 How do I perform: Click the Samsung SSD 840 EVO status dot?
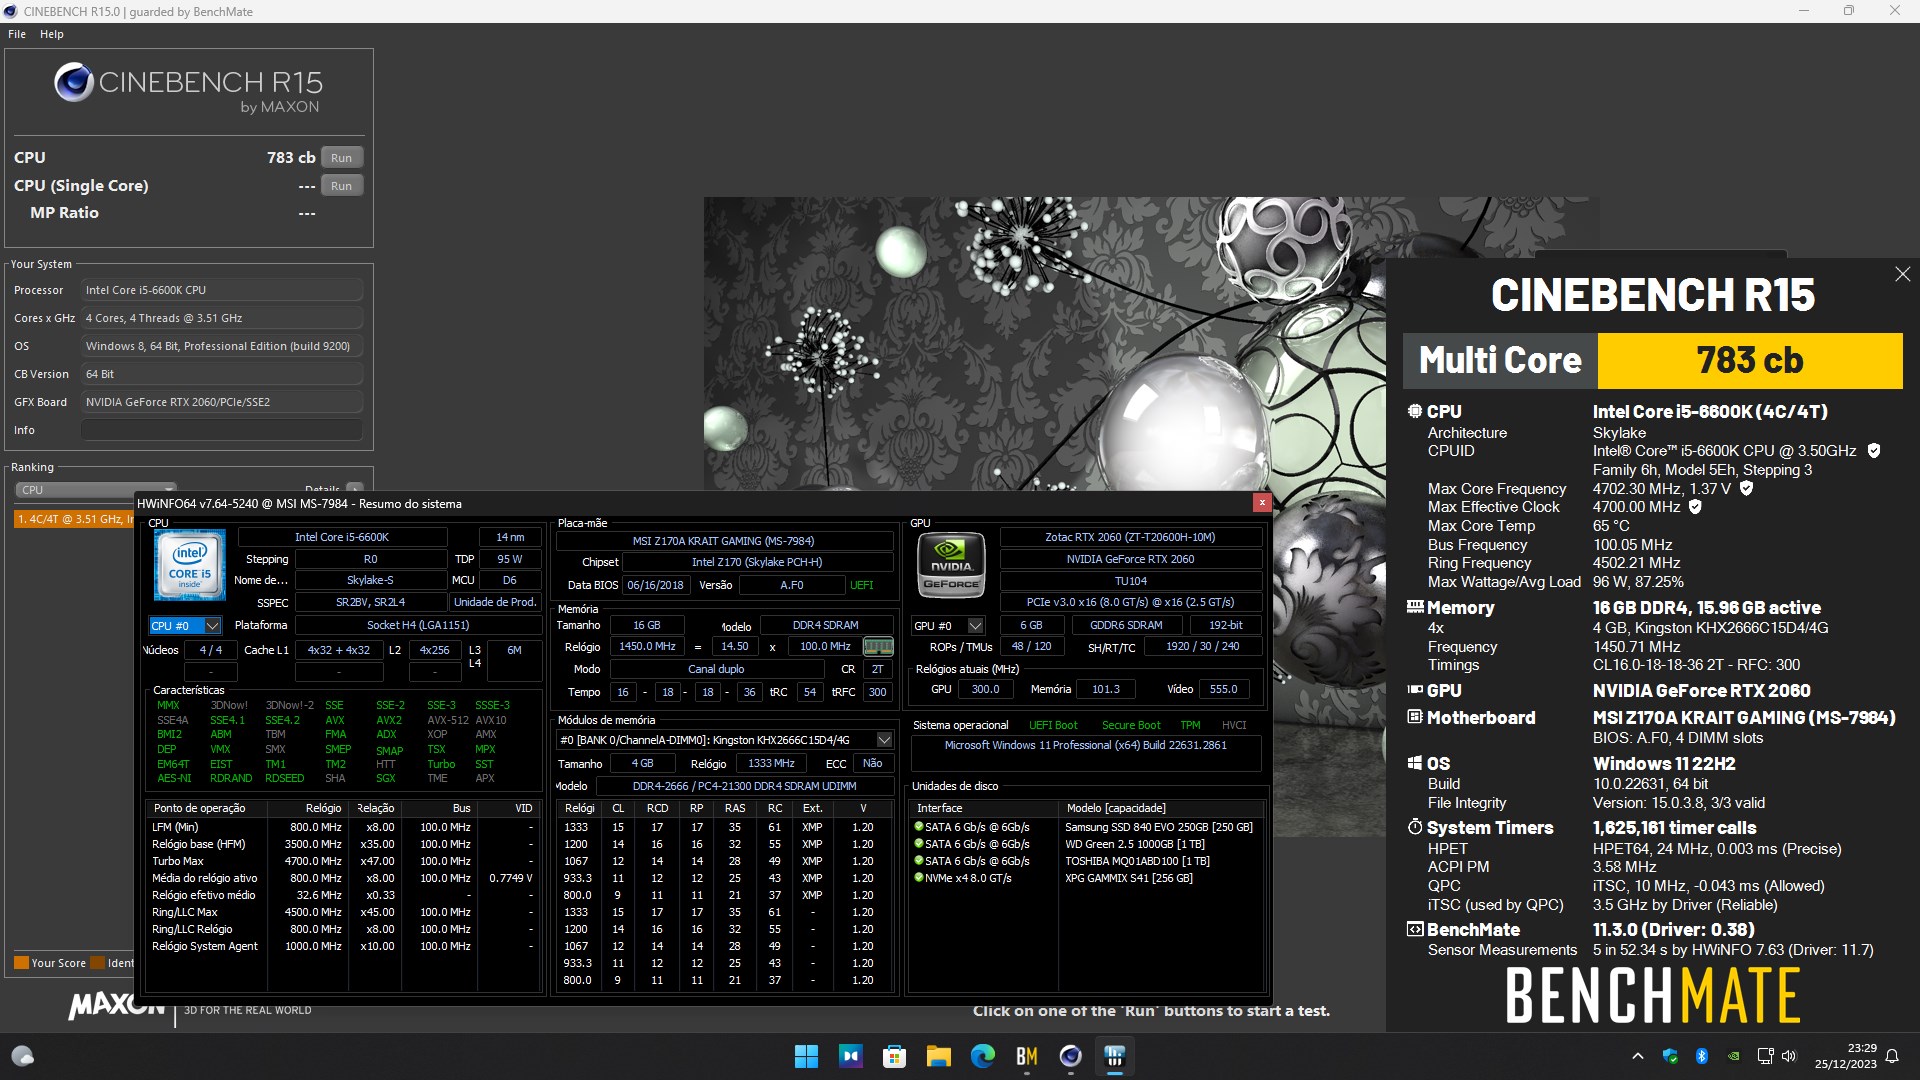(918, 827)
